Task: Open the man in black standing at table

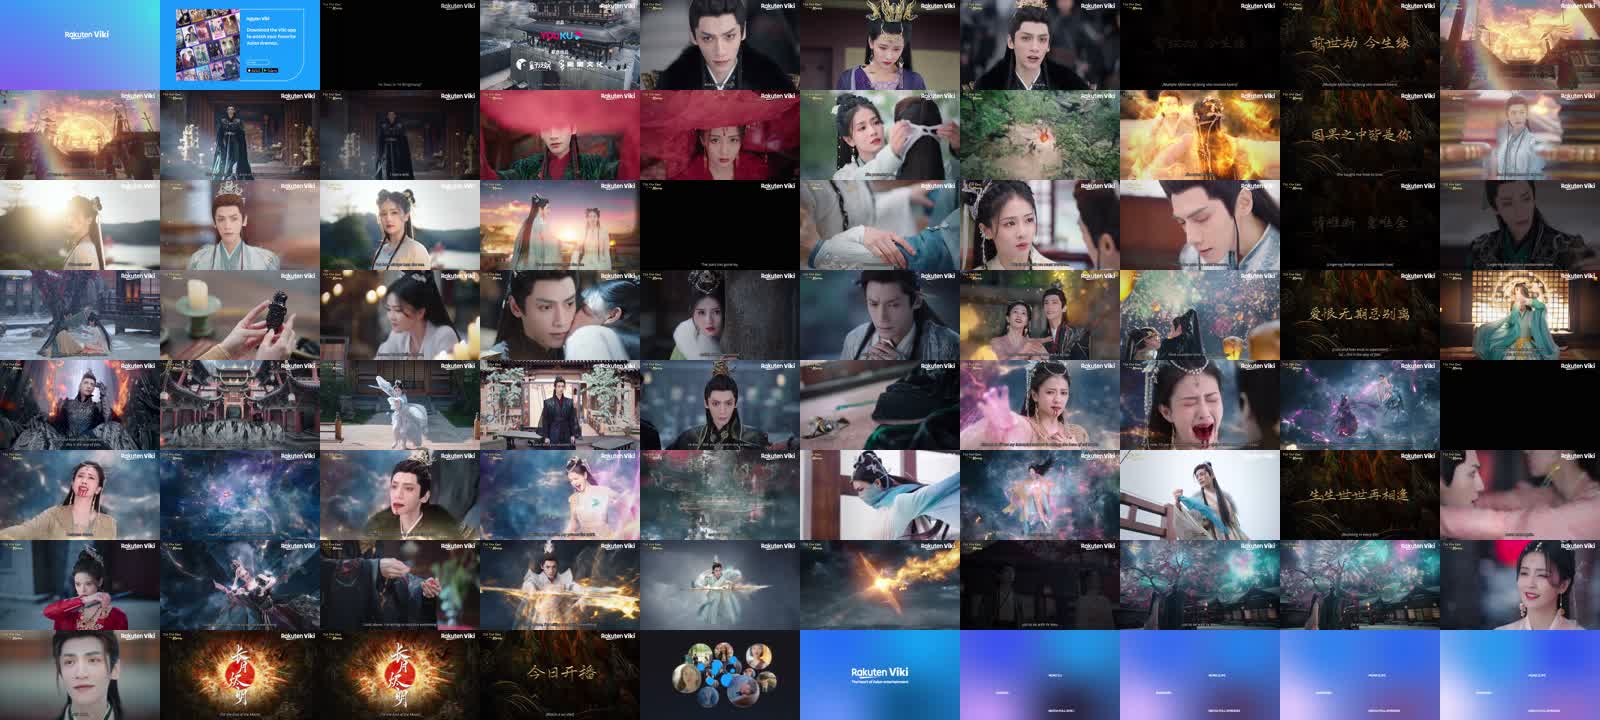Action: 560,405
